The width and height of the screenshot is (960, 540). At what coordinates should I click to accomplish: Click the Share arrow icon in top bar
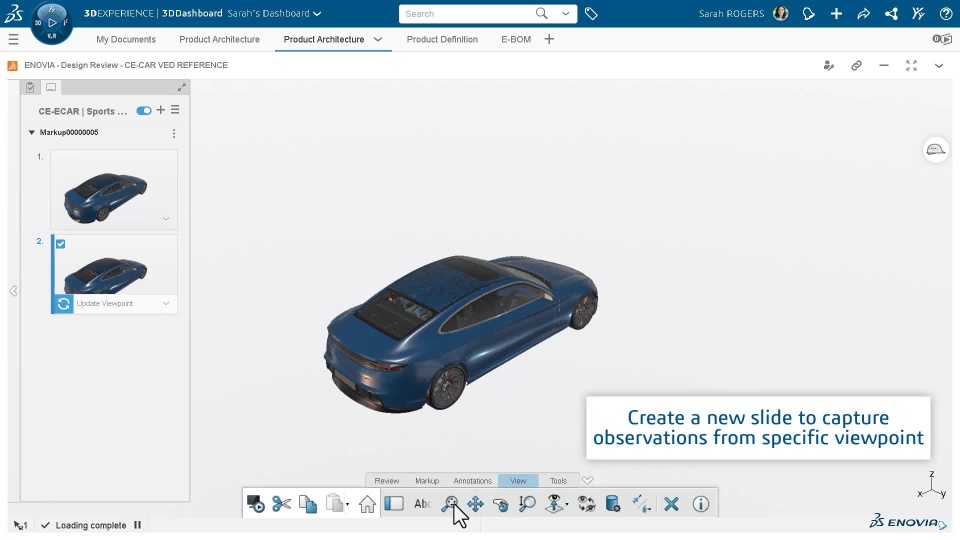click(x=863, y=13)
